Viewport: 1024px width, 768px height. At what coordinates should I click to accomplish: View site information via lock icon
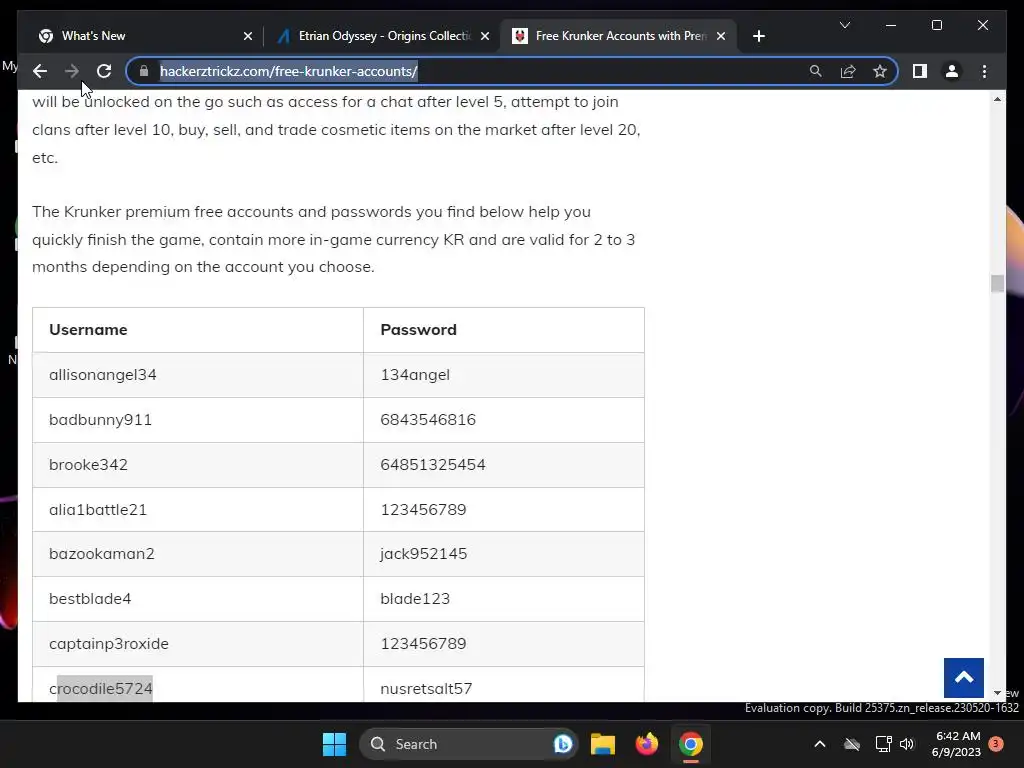(144, 71)
